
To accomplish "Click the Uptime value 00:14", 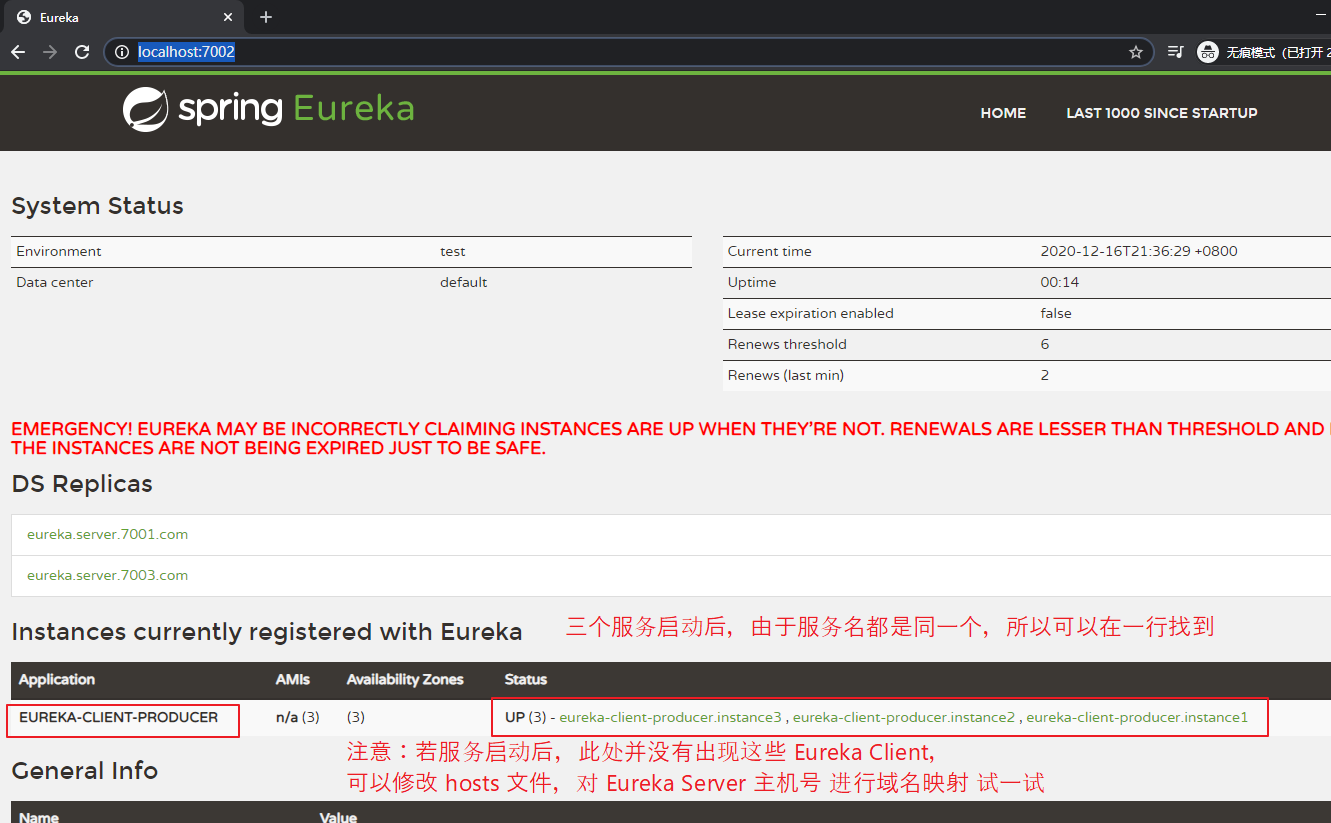I will click(x=1060, y=282).
